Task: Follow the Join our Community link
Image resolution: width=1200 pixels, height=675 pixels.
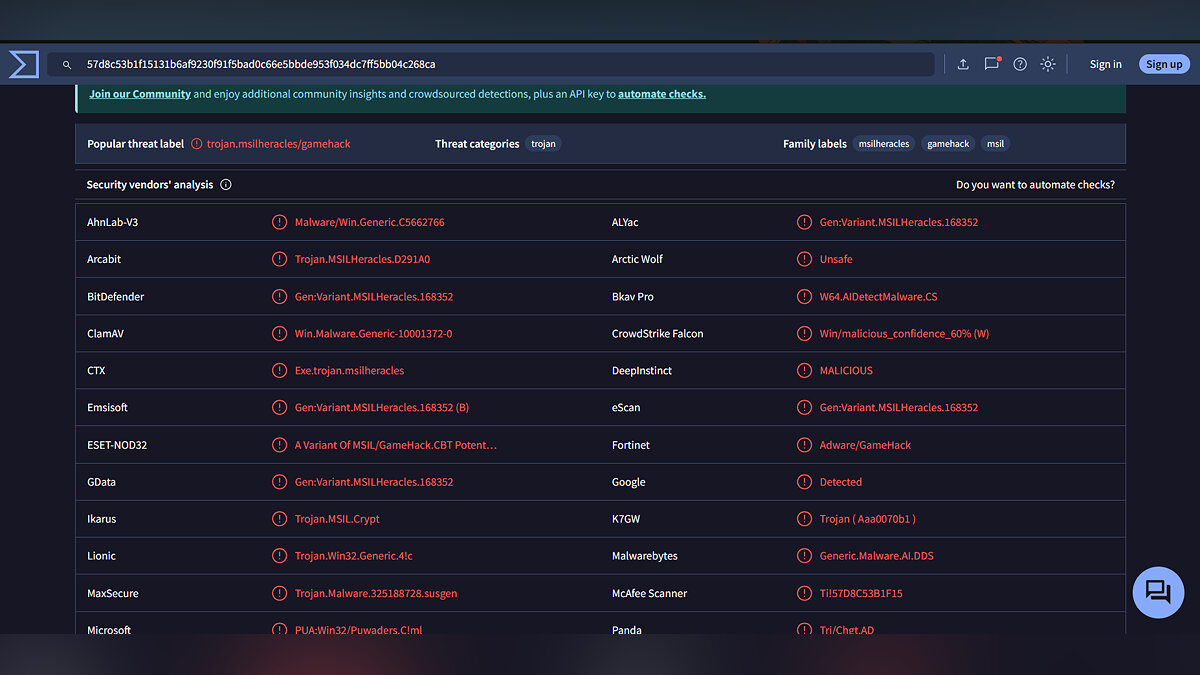Action: [x=140, y=94]
